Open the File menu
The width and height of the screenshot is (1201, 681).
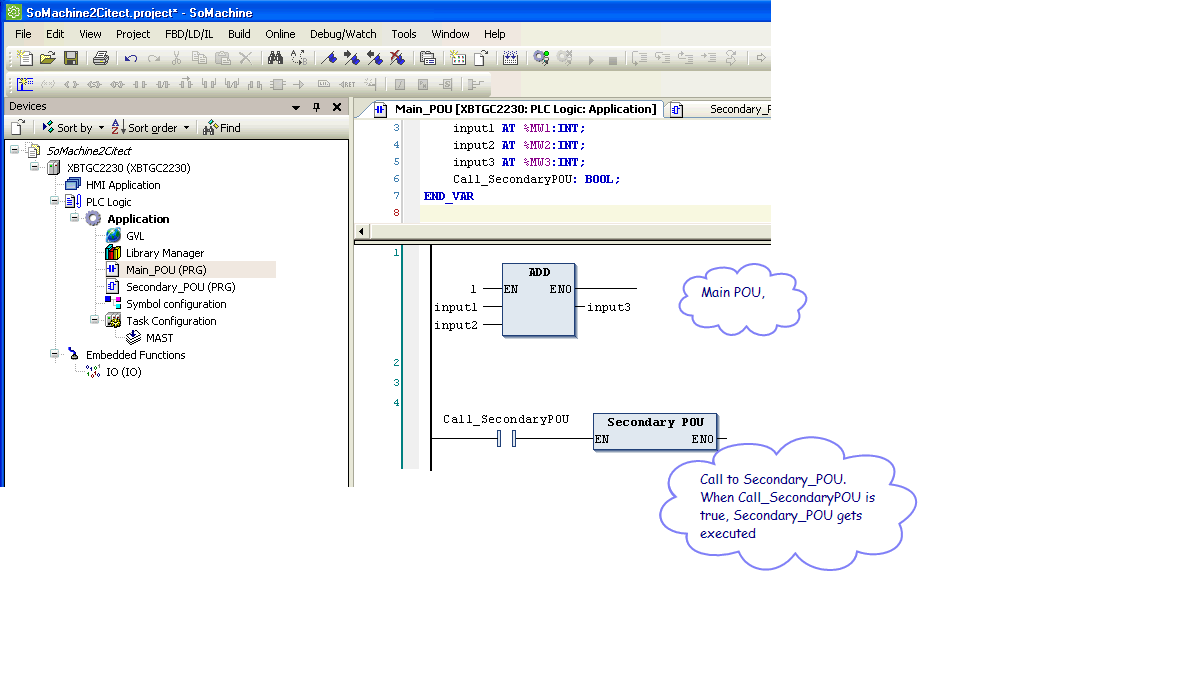[x=23, y=34]
